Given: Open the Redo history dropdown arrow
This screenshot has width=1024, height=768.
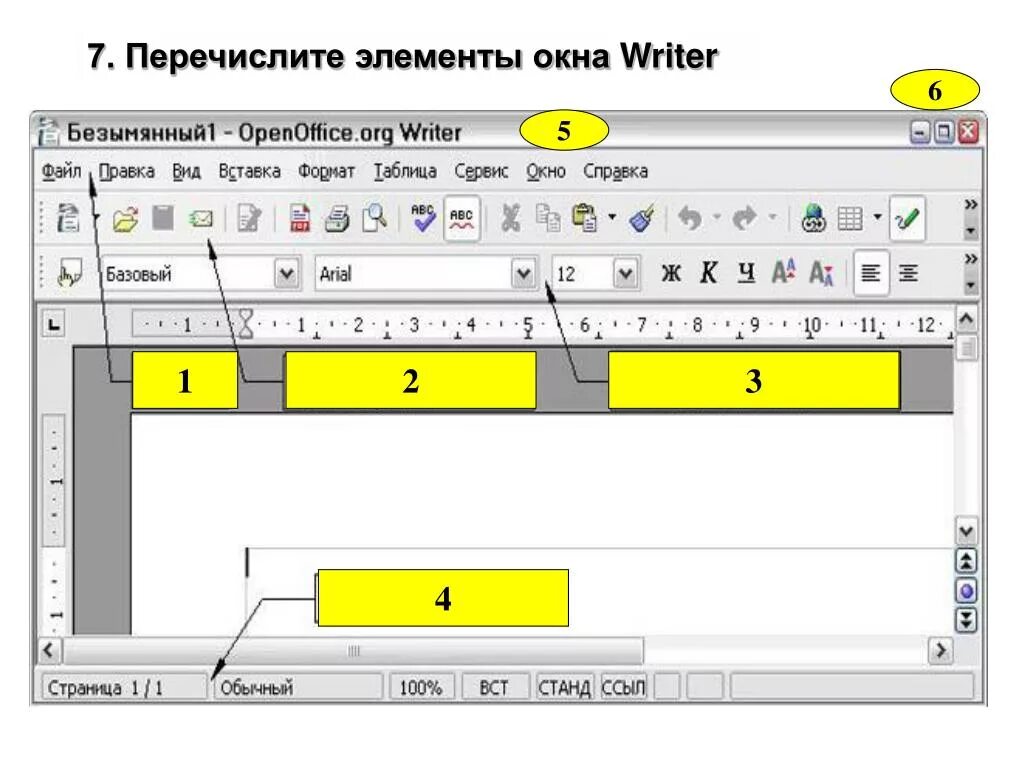Looking at the screenshot, I should 772,217.
